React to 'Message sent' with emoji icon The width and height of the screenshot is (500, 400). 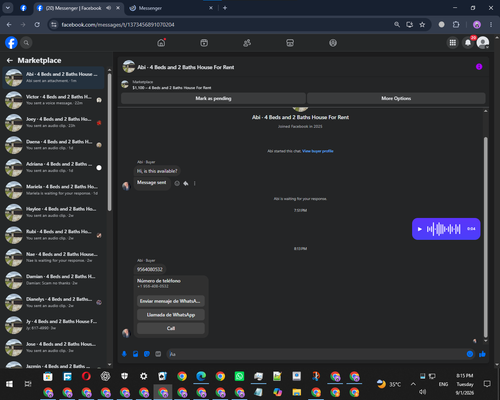pos(177,183)
